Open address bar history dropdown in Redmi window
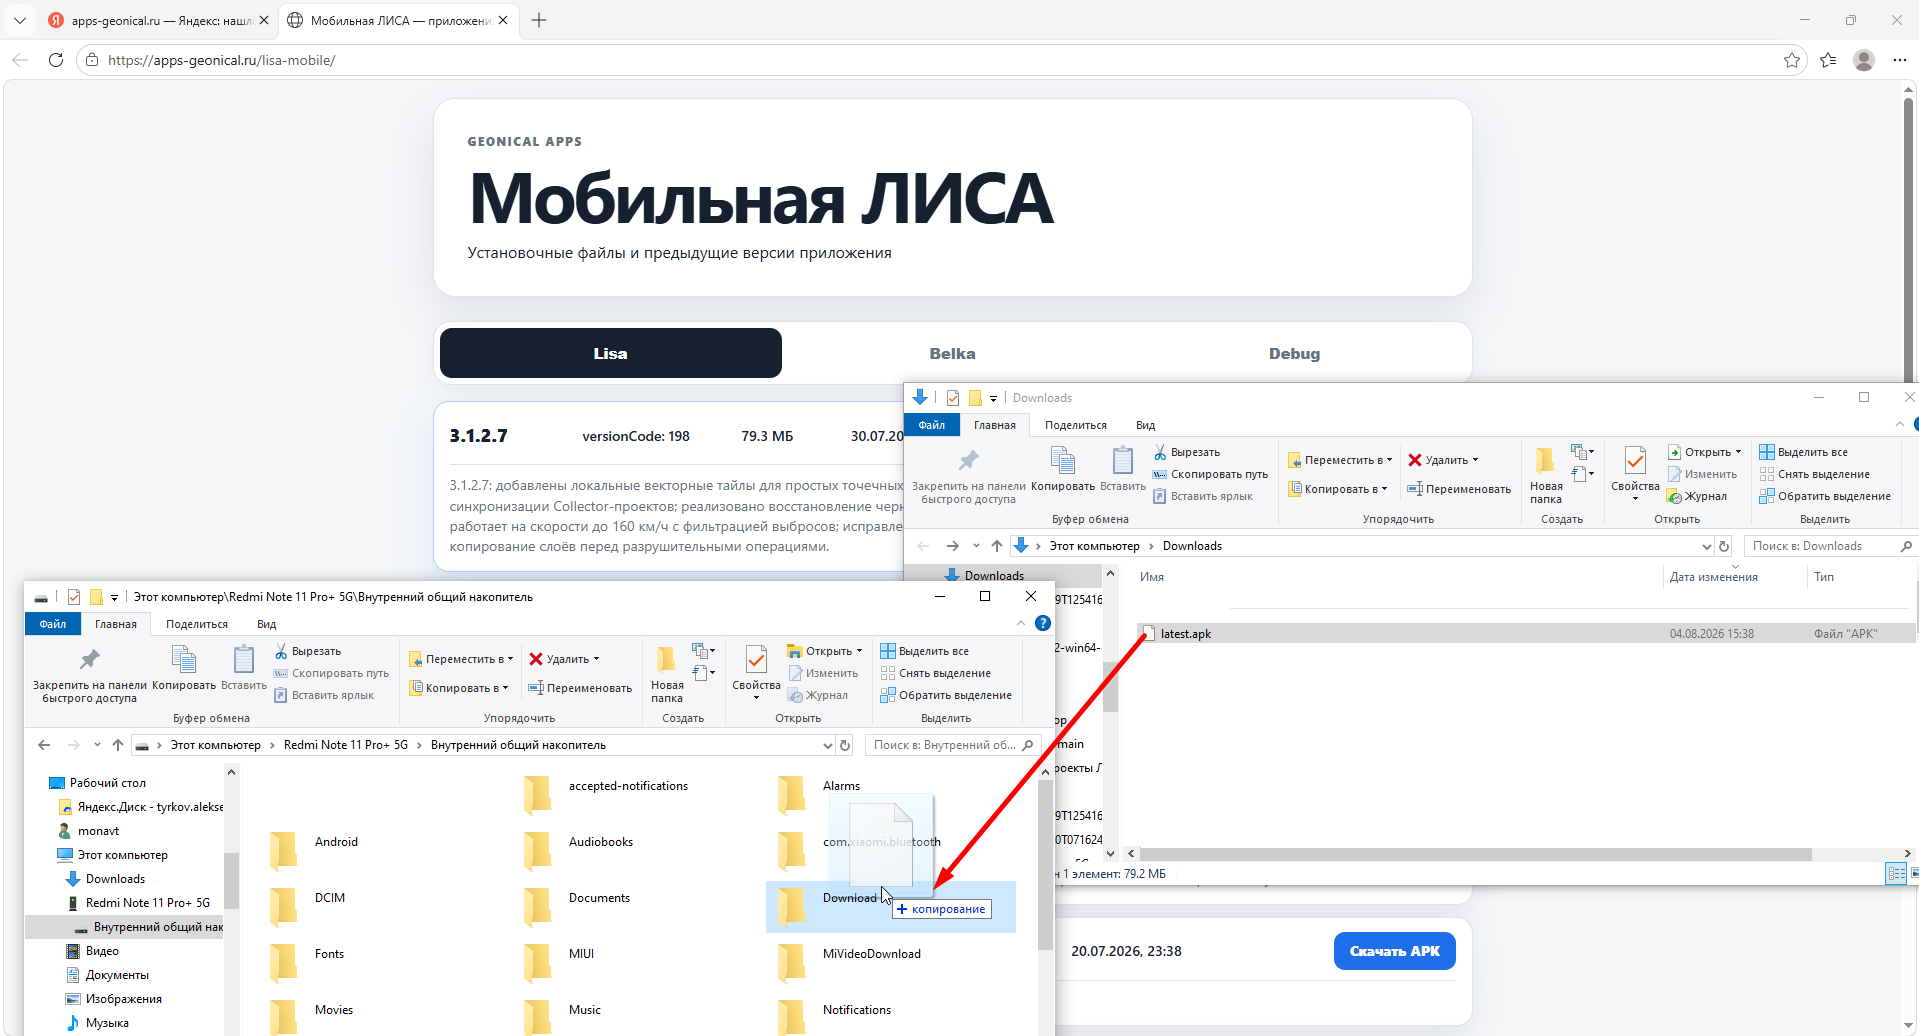Screen dimensions: 1919x1036 coord(827,745)
